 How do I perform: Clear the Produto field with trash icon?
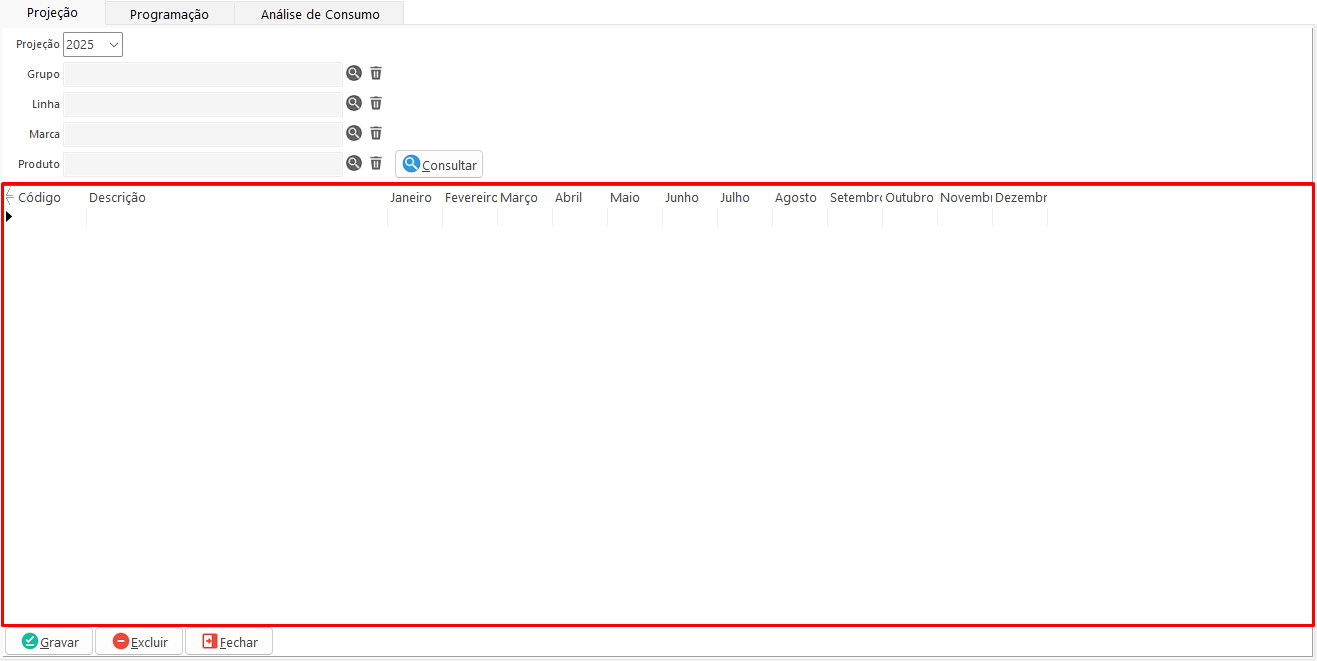376,163
